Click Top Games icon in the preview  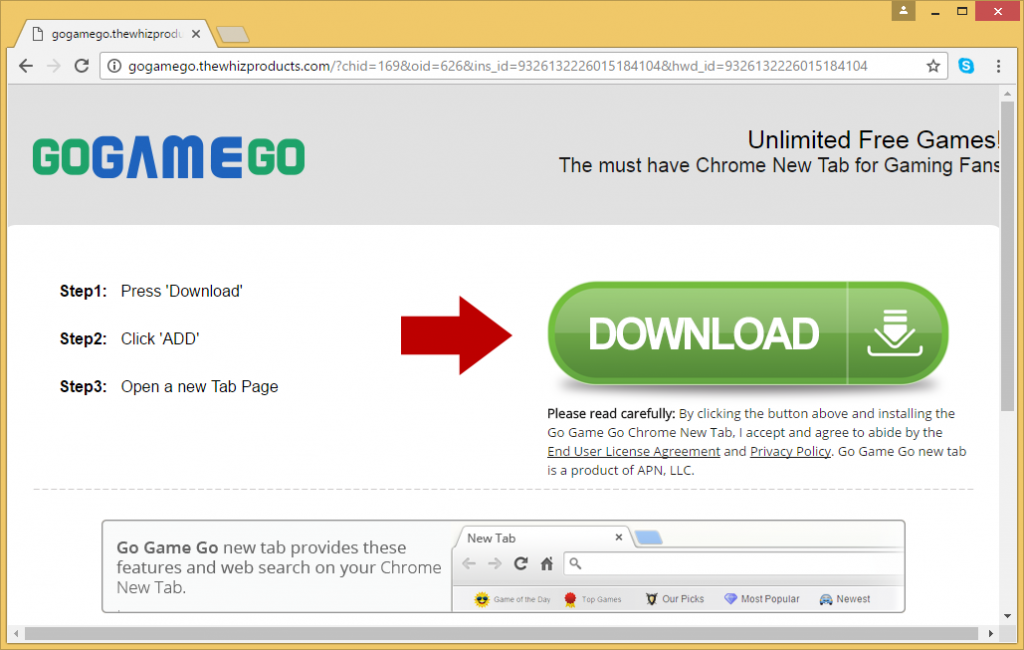570,599
